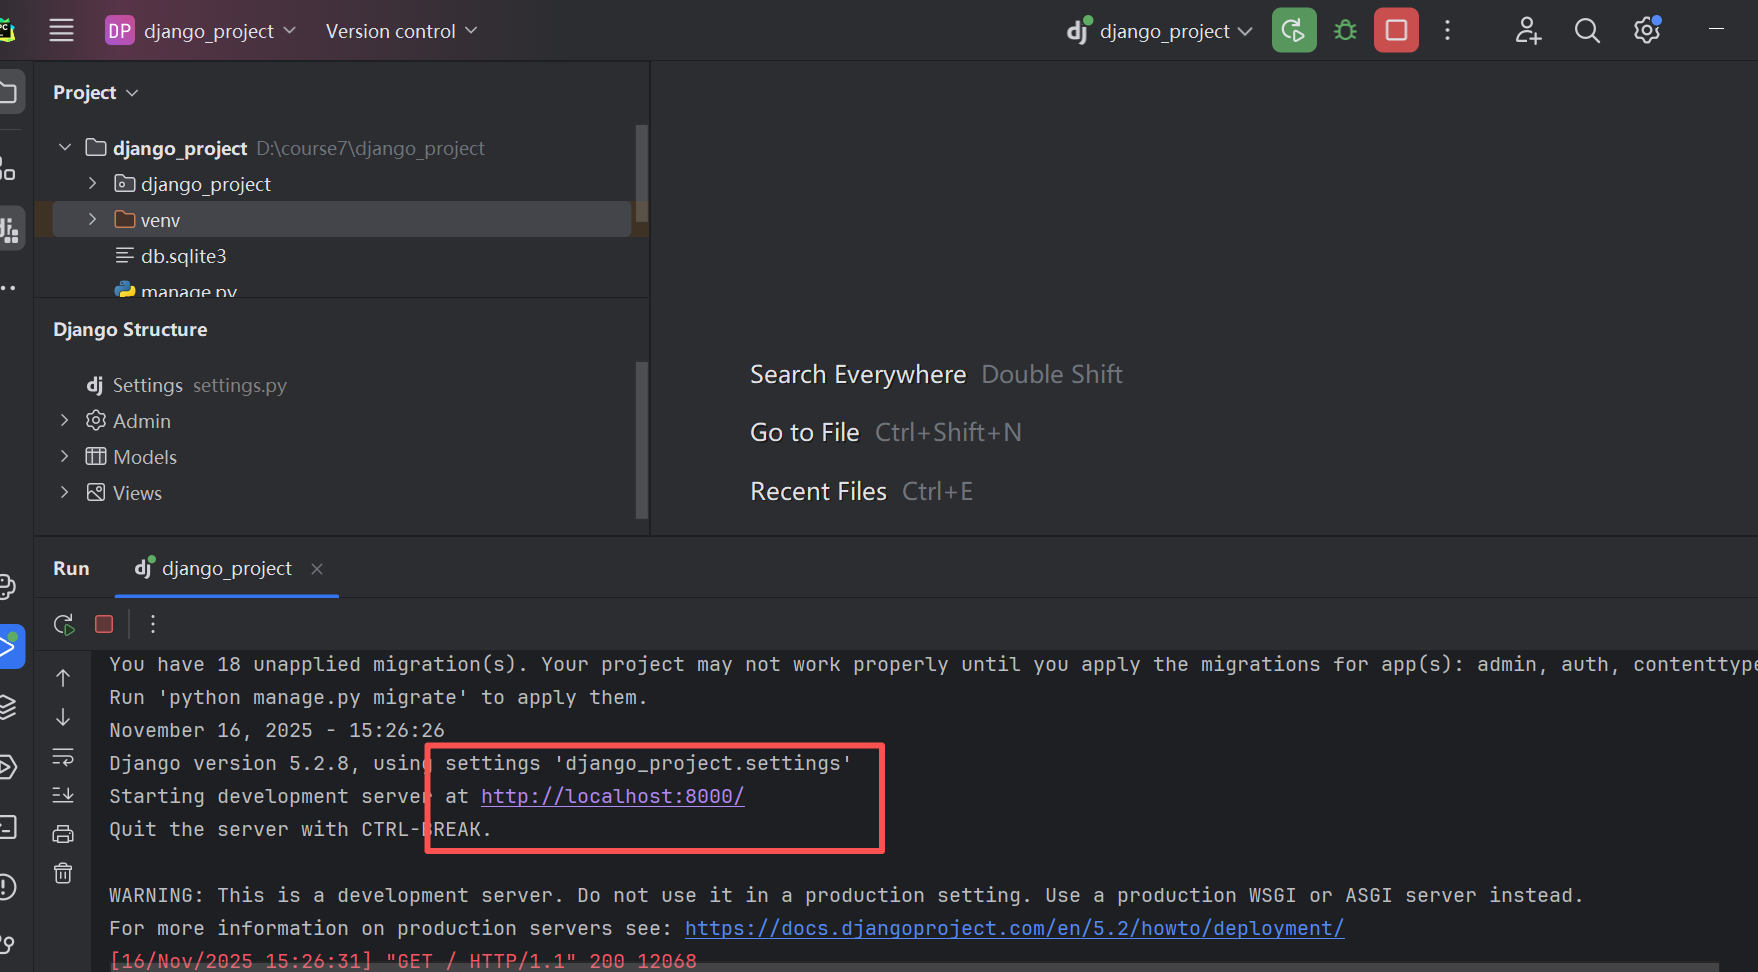Viewport: 1758px width, 972px height.
Task: Click the Run tool window label
Action: [71, 568]
